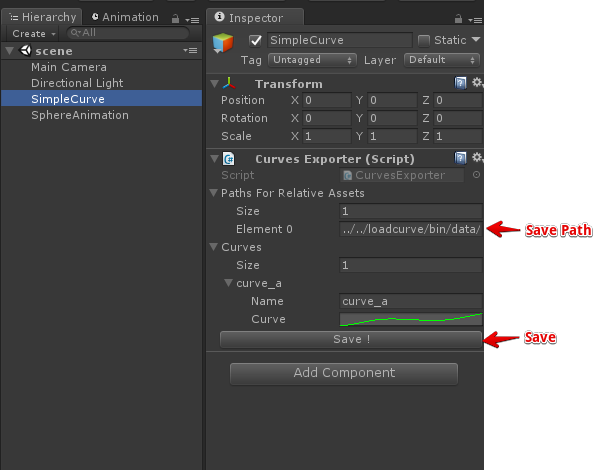Open Curves Exporter help reference
The image size is (599, 470).
(460, 158)
